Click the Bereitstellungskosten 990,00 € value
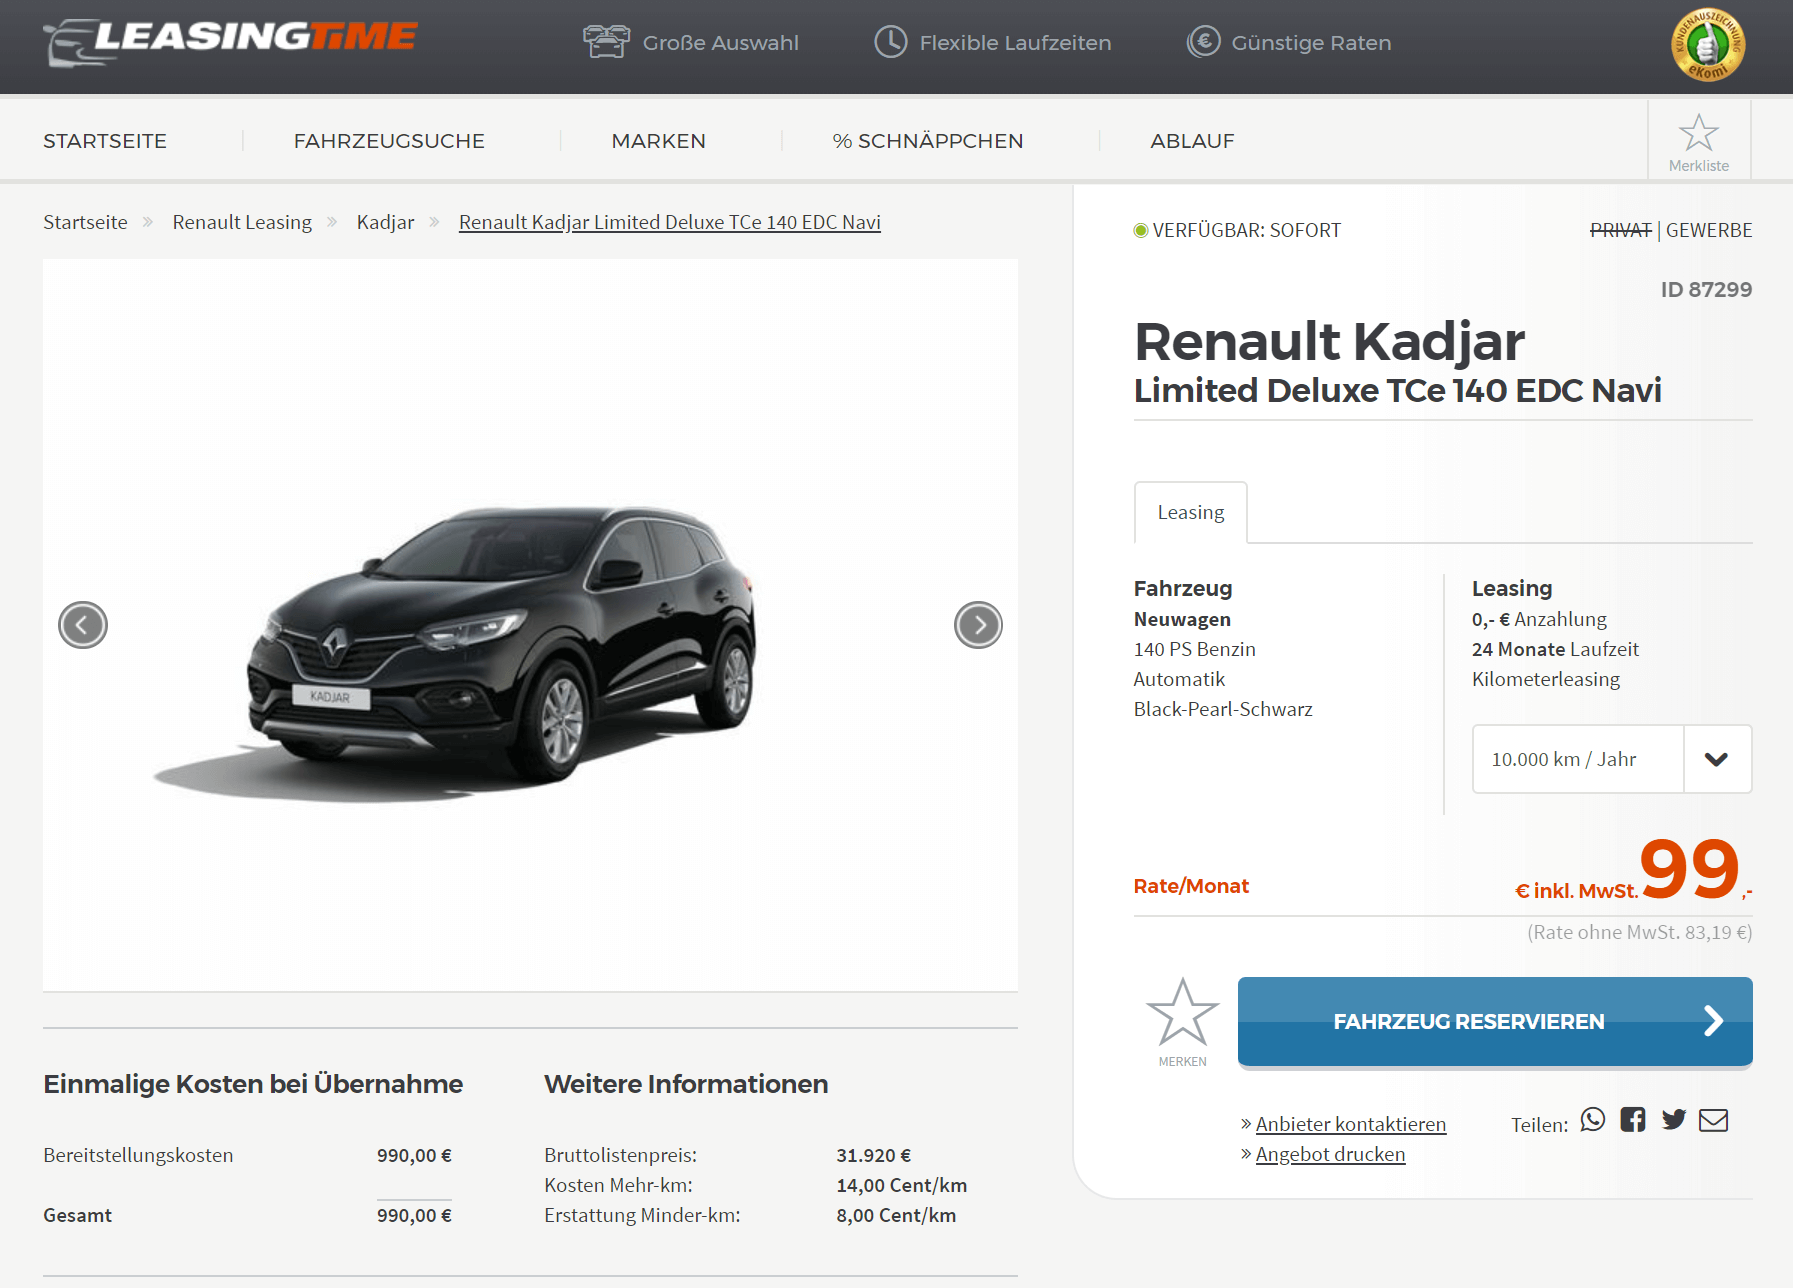This screenshot has height=1288, width=1793. [x=414, y=1155]
